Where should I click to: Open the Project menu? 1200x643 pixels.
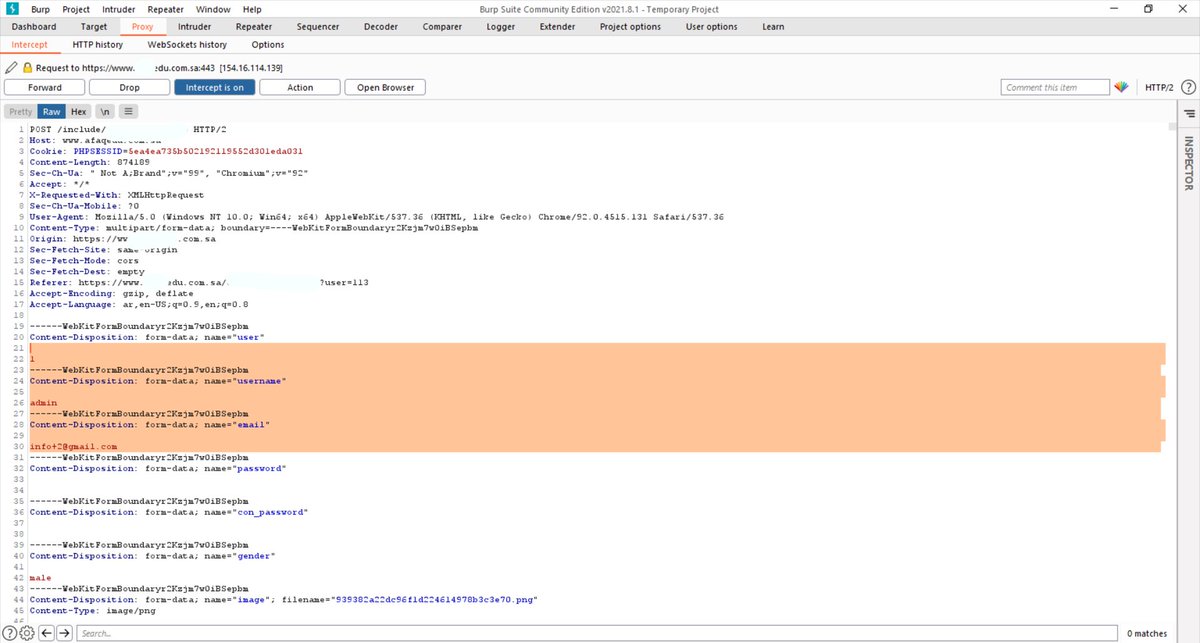click(x=75, y=9)
